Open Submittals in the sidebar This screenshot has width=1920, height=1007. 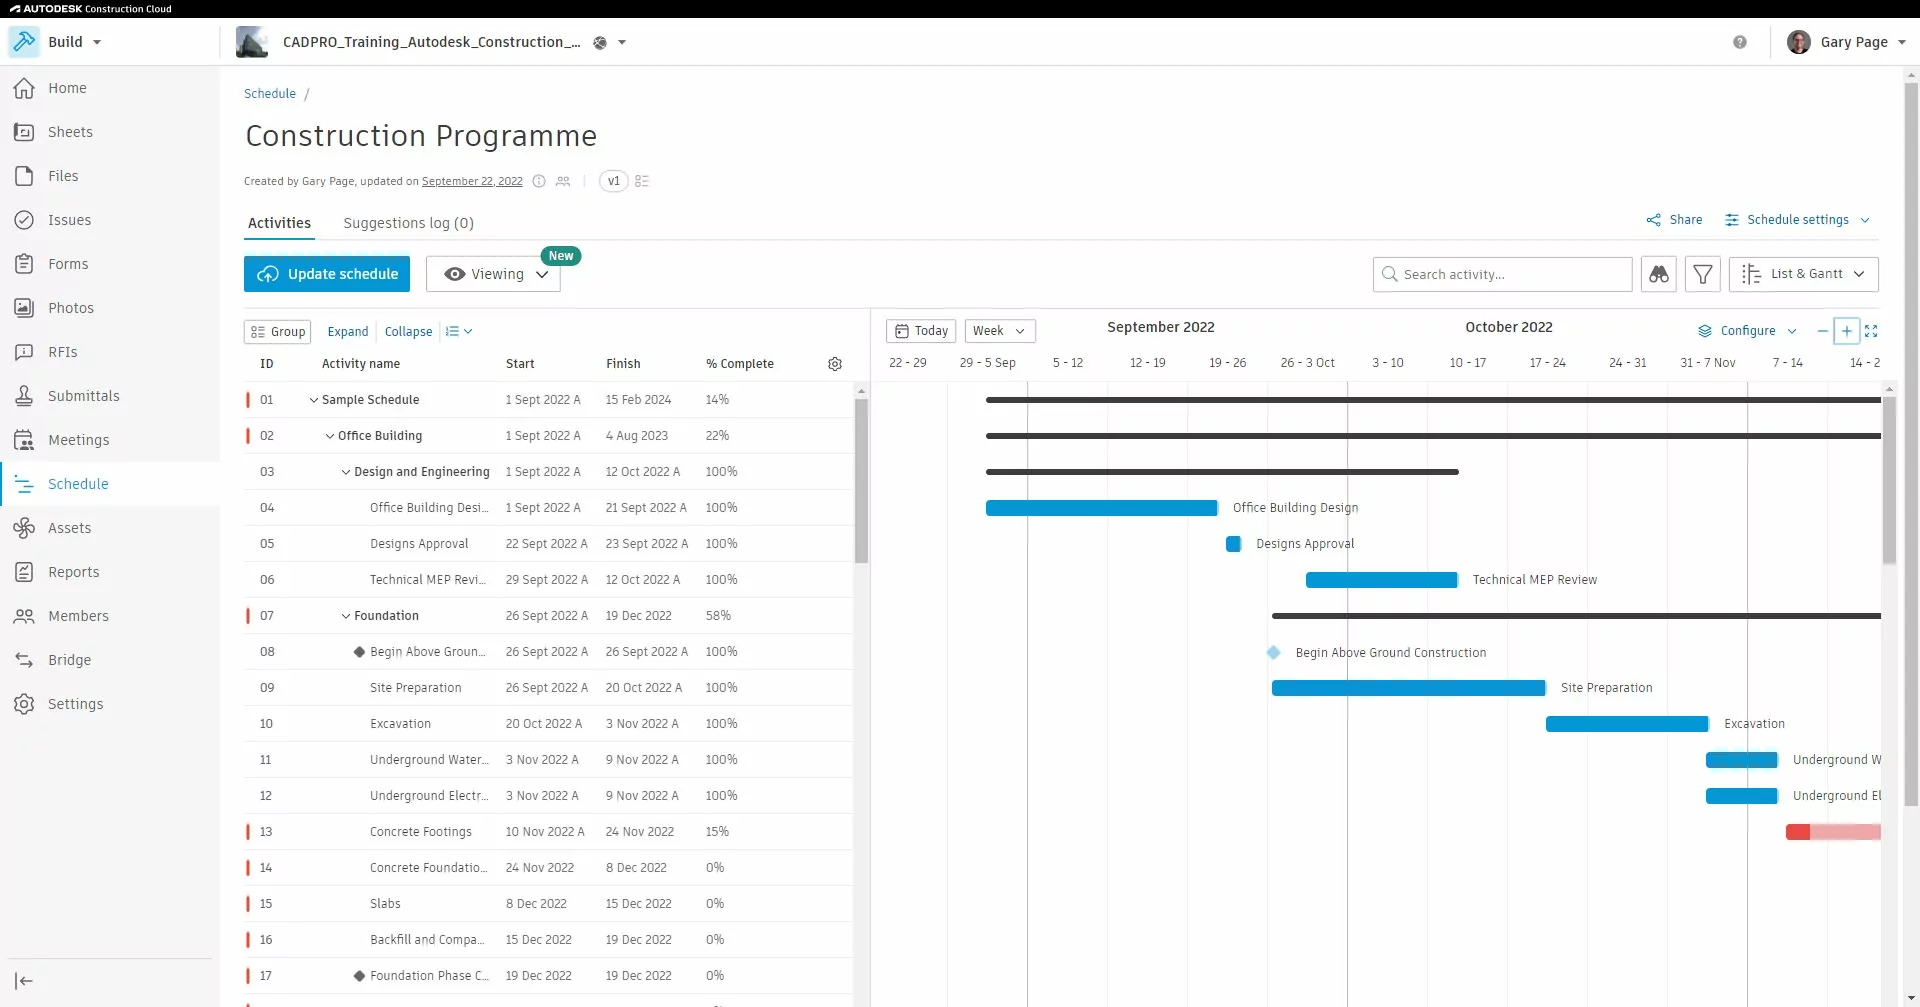[x=83, y=396]
